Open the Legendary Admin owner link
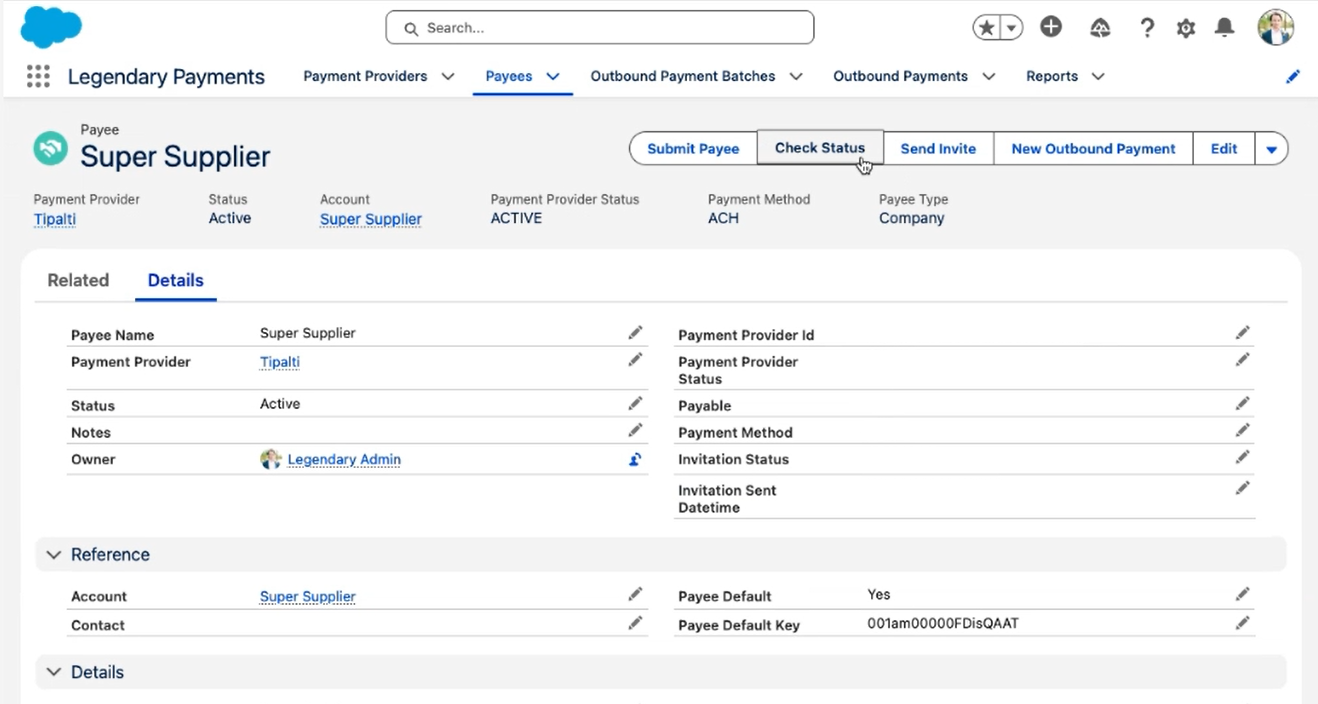This screenshot has height=704, width=1318. 344,460
